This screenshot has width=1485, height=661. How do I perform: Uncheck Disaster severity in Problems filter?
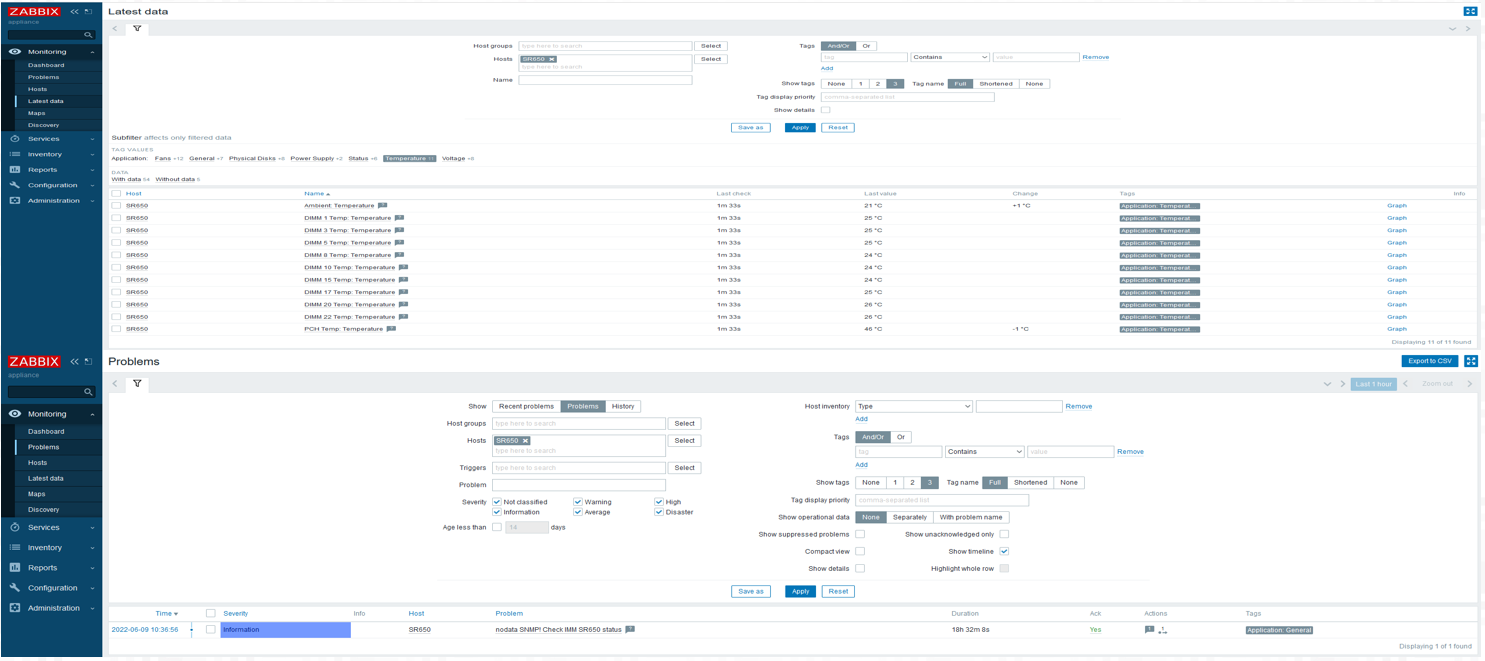(x=659, y=512)
